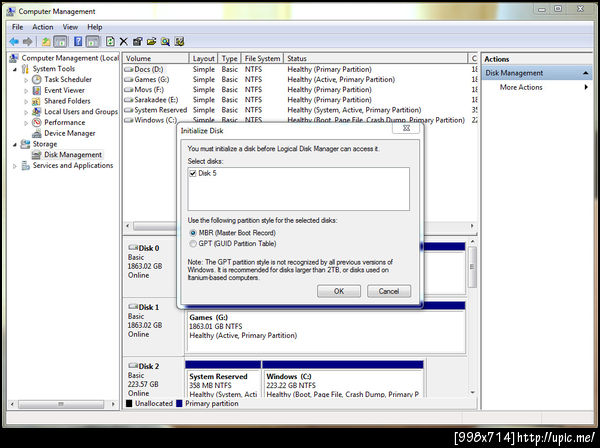Click the vertical scrollbar thumb in disk pane

pyautogui.click(x=472, y=267)
